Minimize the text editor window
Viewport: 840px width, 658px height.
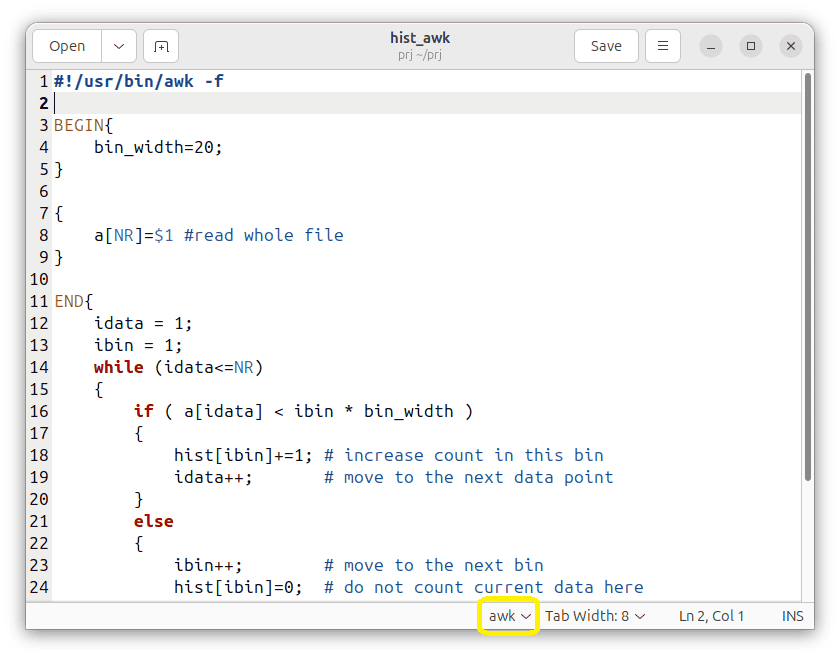pos(710,46)
